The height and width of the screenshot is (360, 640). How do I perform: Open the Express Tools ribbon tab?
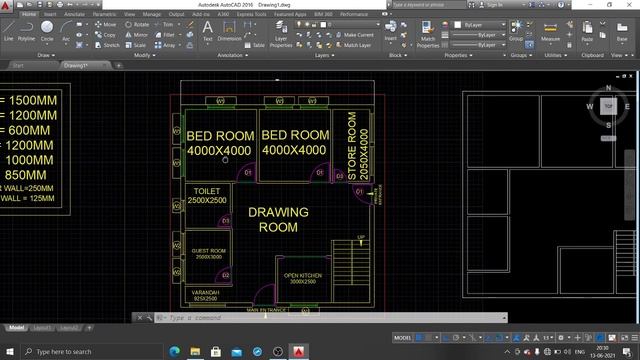(251, 14)
